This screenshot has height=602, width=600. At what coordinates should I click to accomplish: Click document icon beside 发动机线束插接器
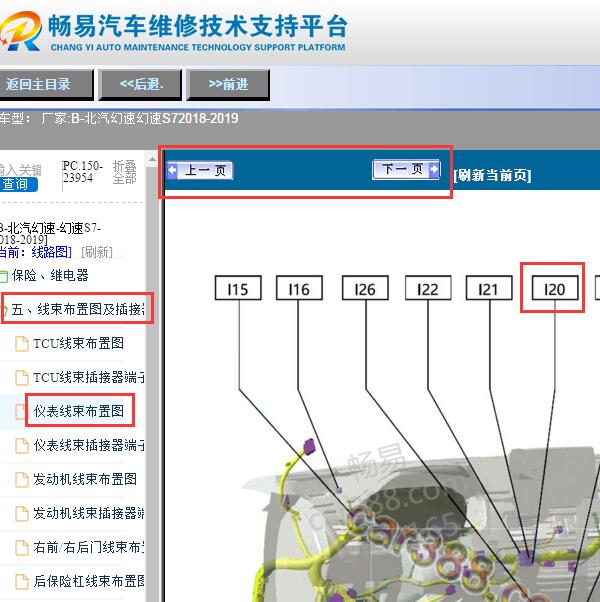click(x=21, y=514)
